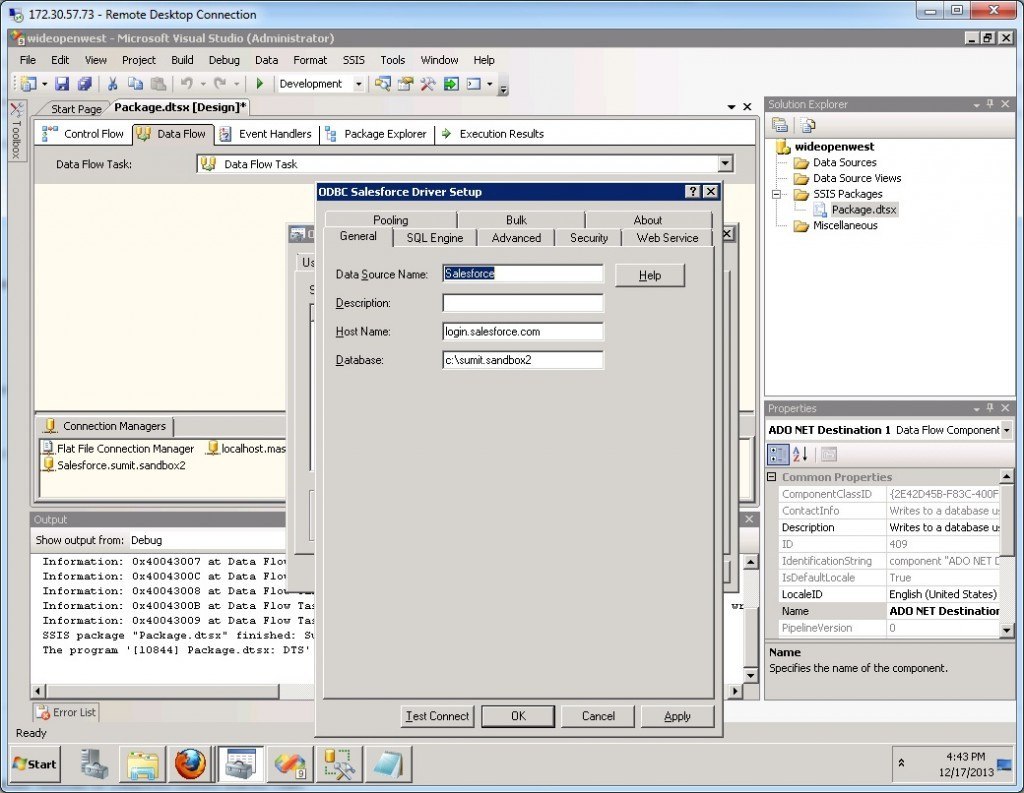Select the General tab in the ODBC dialog

coord(357,238)
